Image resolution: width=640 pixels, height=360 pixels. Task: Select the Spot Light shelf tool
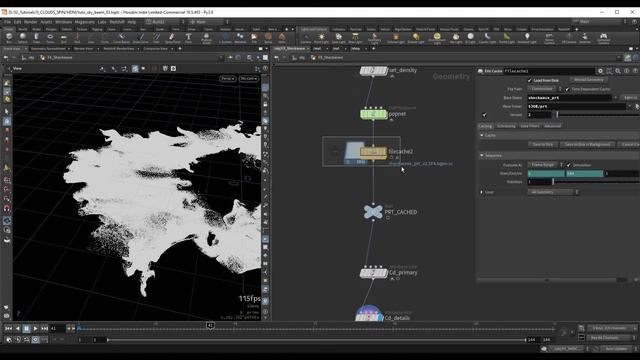(x=338, y=38)
